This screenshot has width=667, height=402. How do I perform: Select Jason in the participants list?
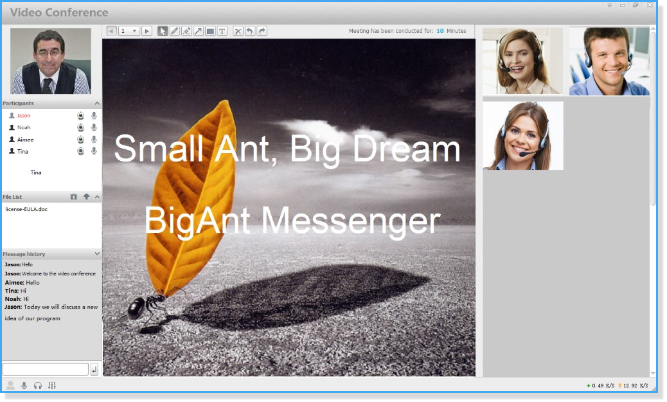coord(24,116)
